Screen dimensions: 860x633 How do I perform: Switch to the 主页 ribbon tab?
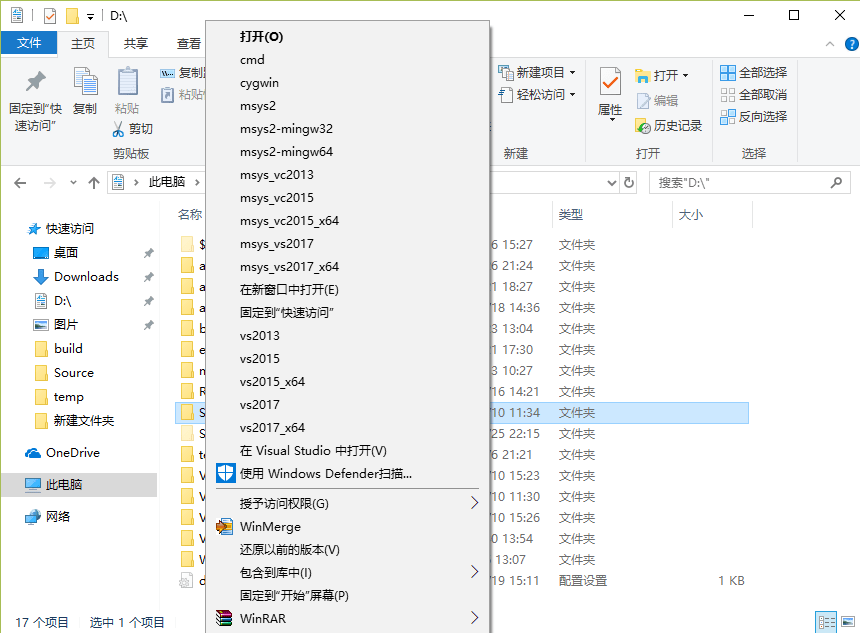(x=83, y=44)
